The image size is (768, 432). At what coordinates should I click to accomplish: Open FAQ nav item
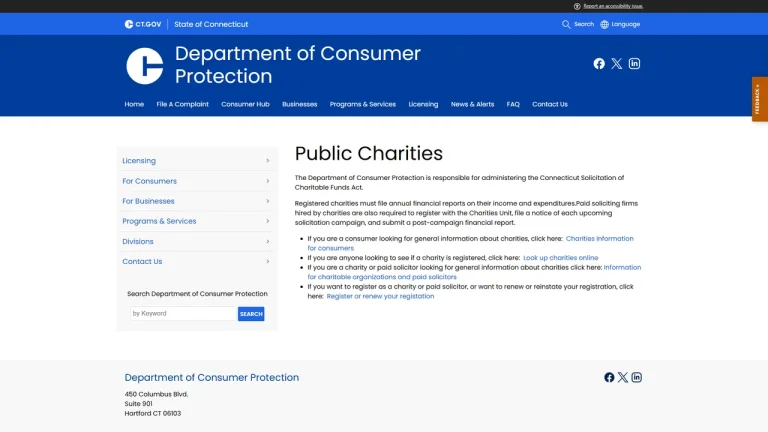pos(513,104)
